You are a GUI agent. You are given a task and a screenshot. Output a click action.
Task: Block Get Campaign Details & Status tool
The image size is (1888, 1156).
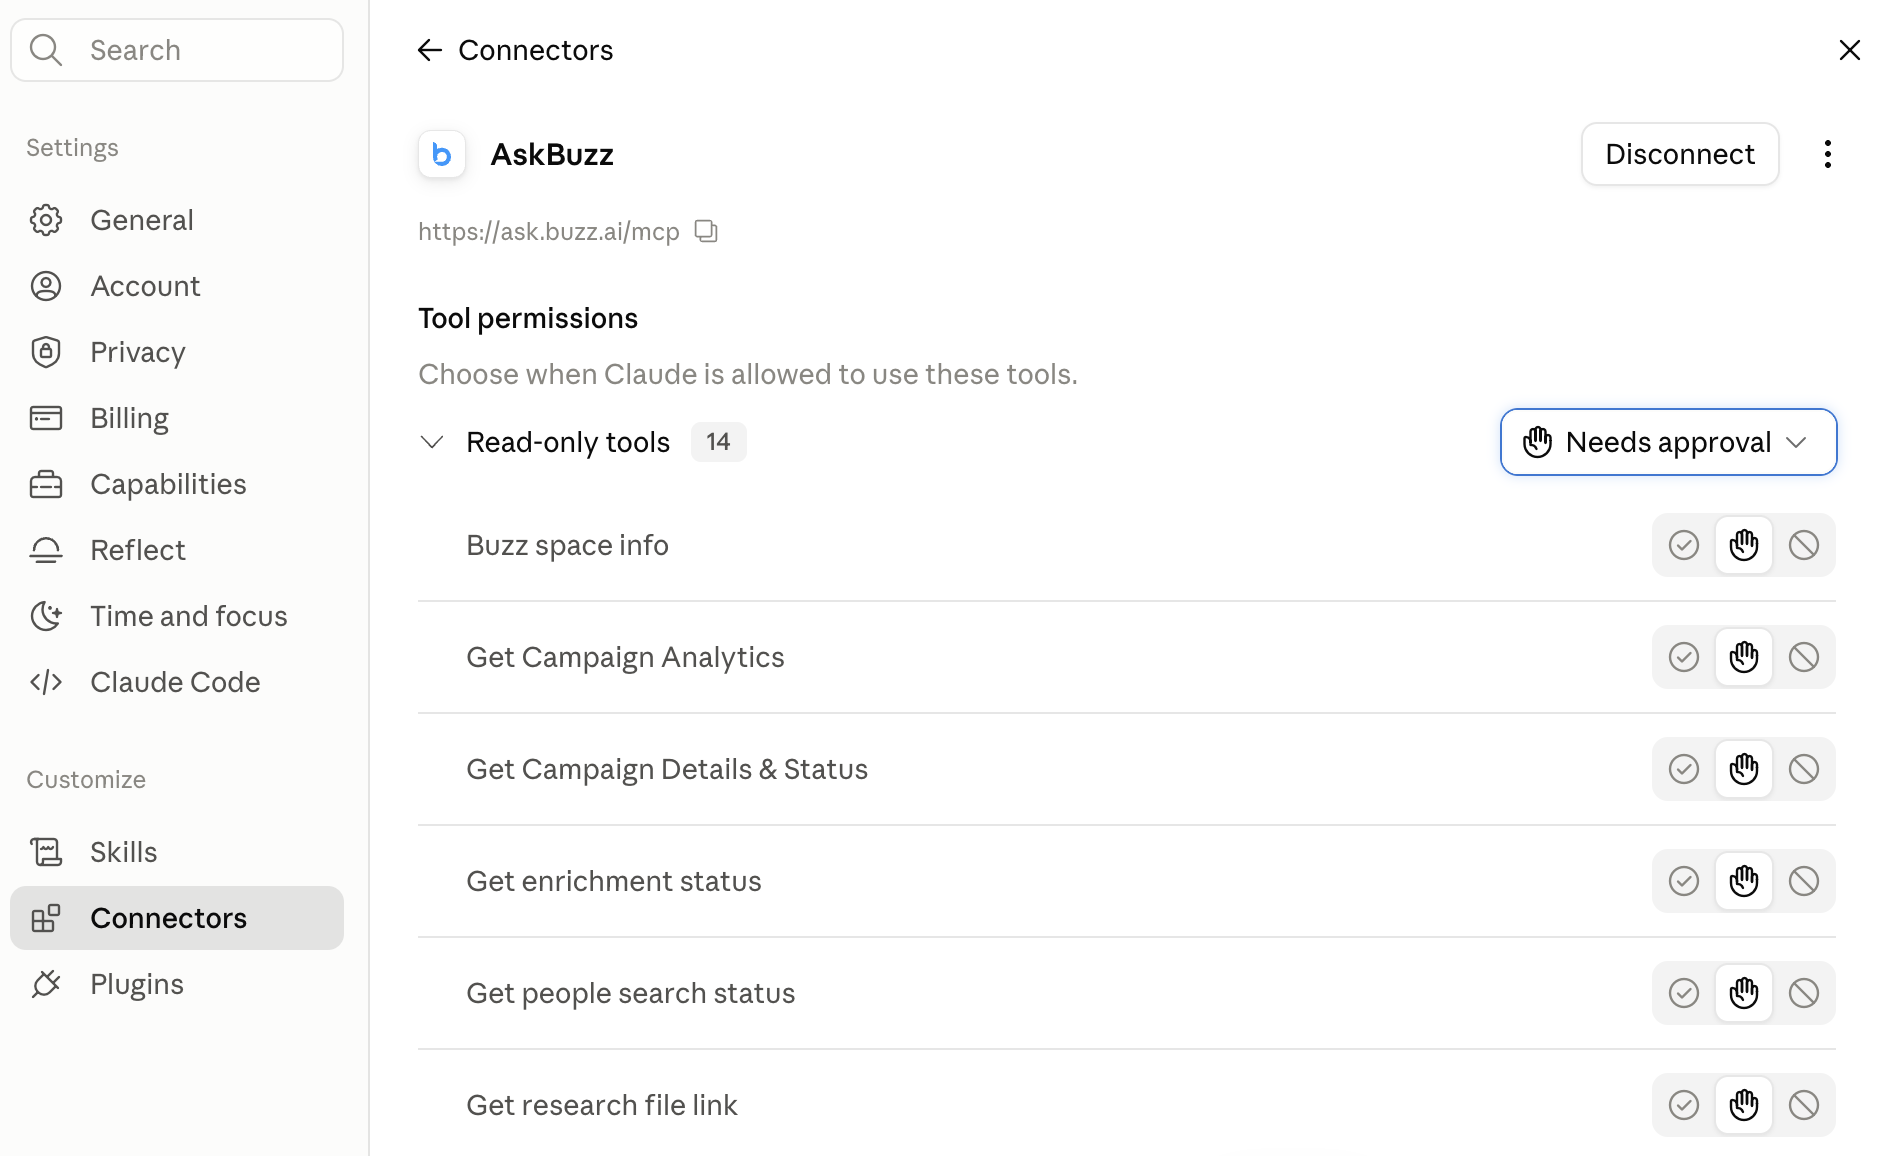1803,769
